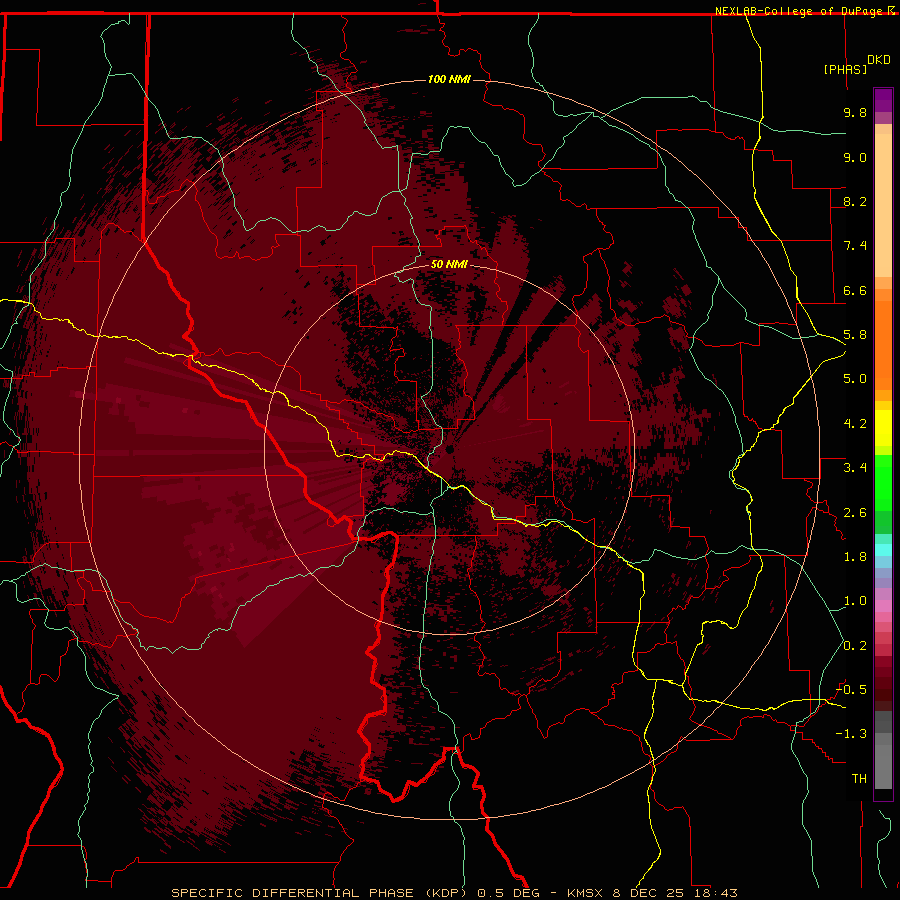Viewport: 900px width, 900px height.
Task: Click the cyan segment of the color bar
Action: pyautogui.click(x=883, y=550)
